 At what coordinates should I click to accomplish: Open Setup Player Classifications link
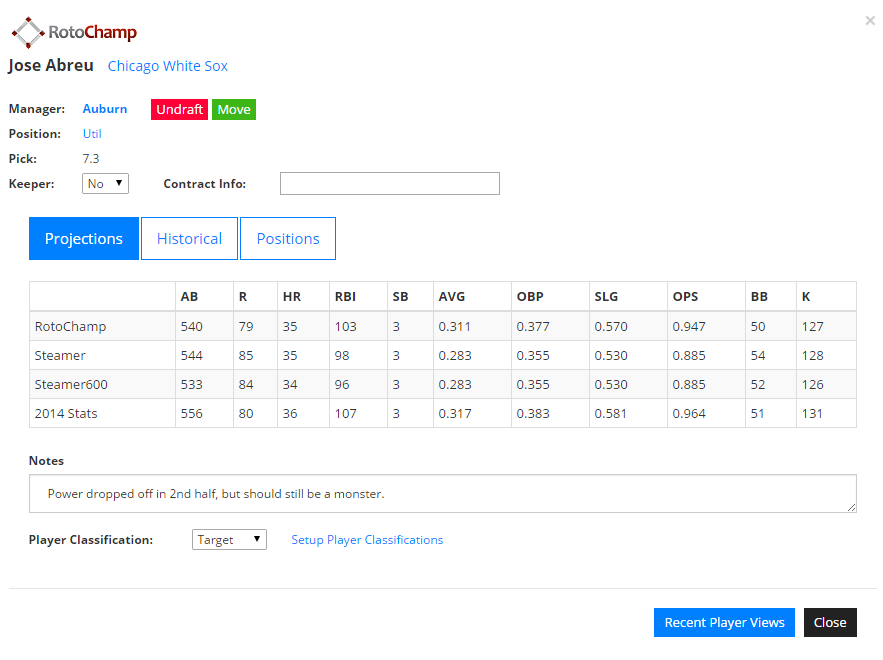pyautogui.click(x=367, y=539)
